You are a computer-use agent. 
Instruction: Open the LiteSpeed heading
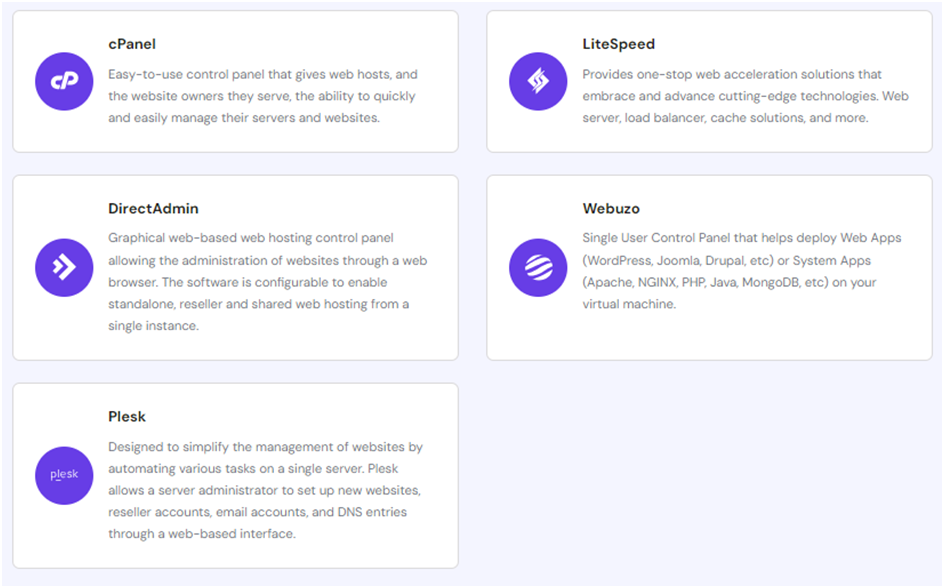(618, 44)
